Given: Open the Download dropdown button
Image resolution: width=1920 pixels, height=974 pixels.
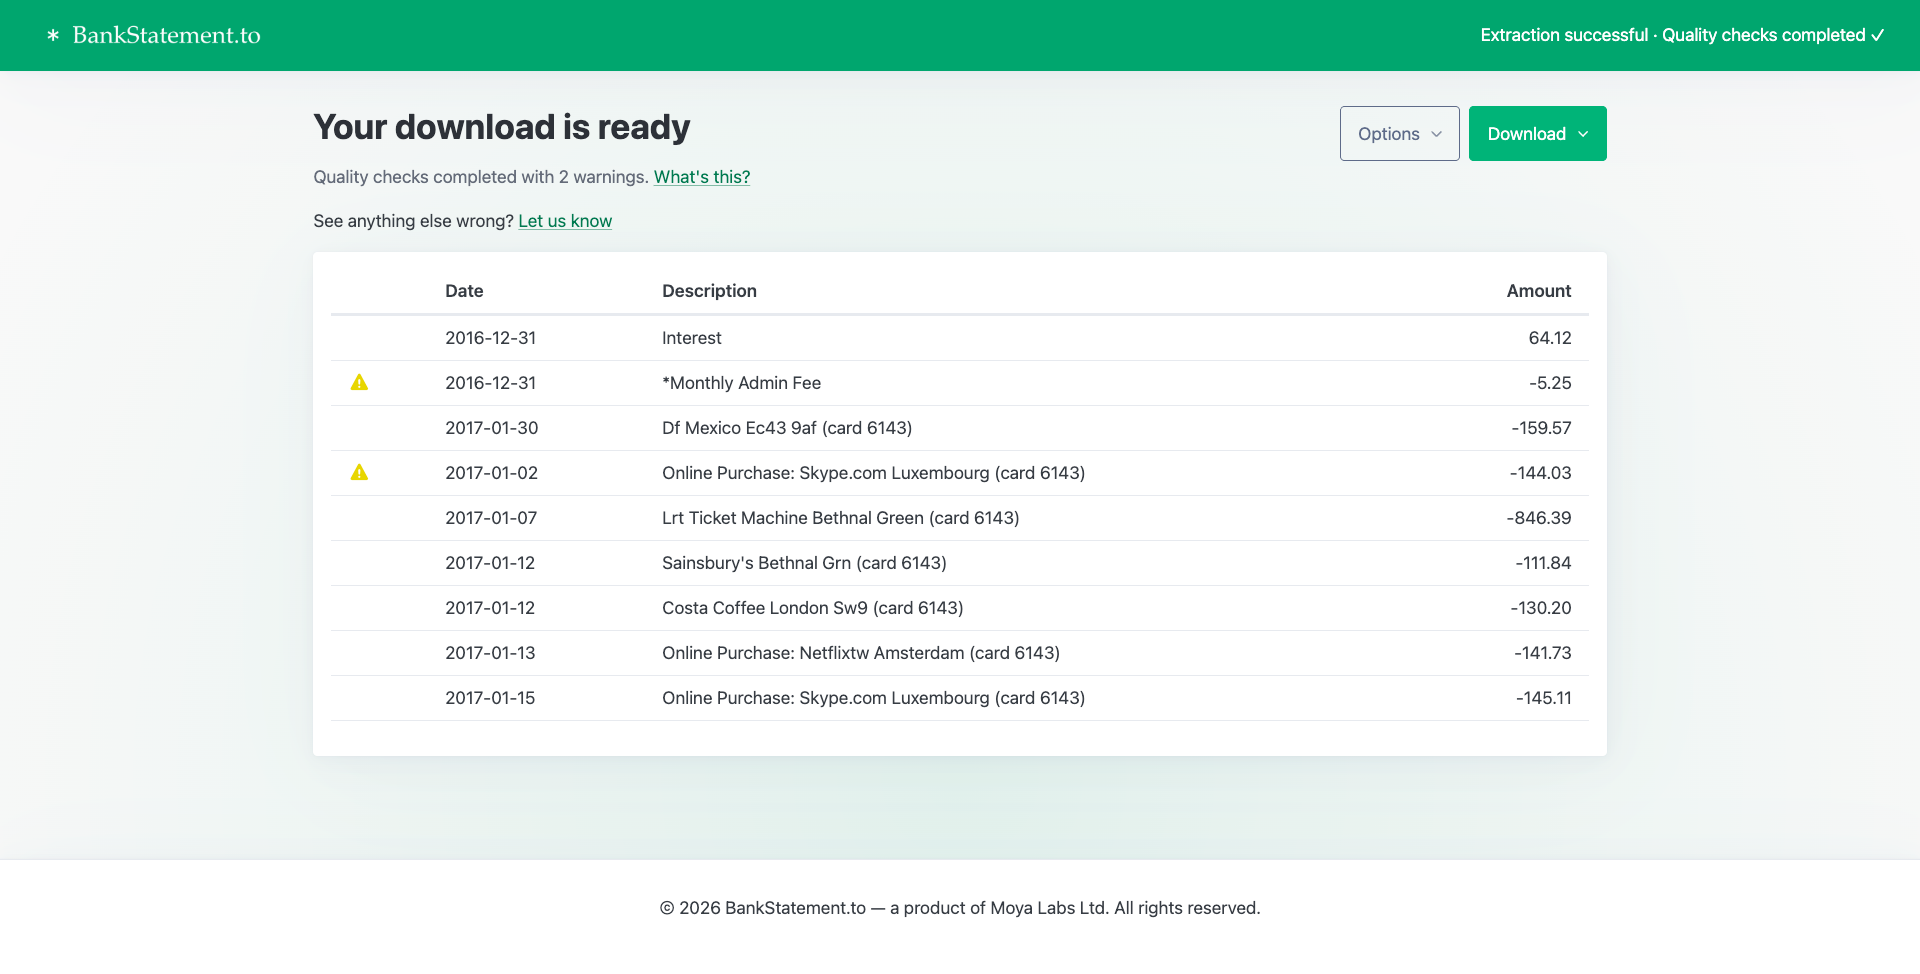Looking at the screenshot, I should [x=1537, y=133].
